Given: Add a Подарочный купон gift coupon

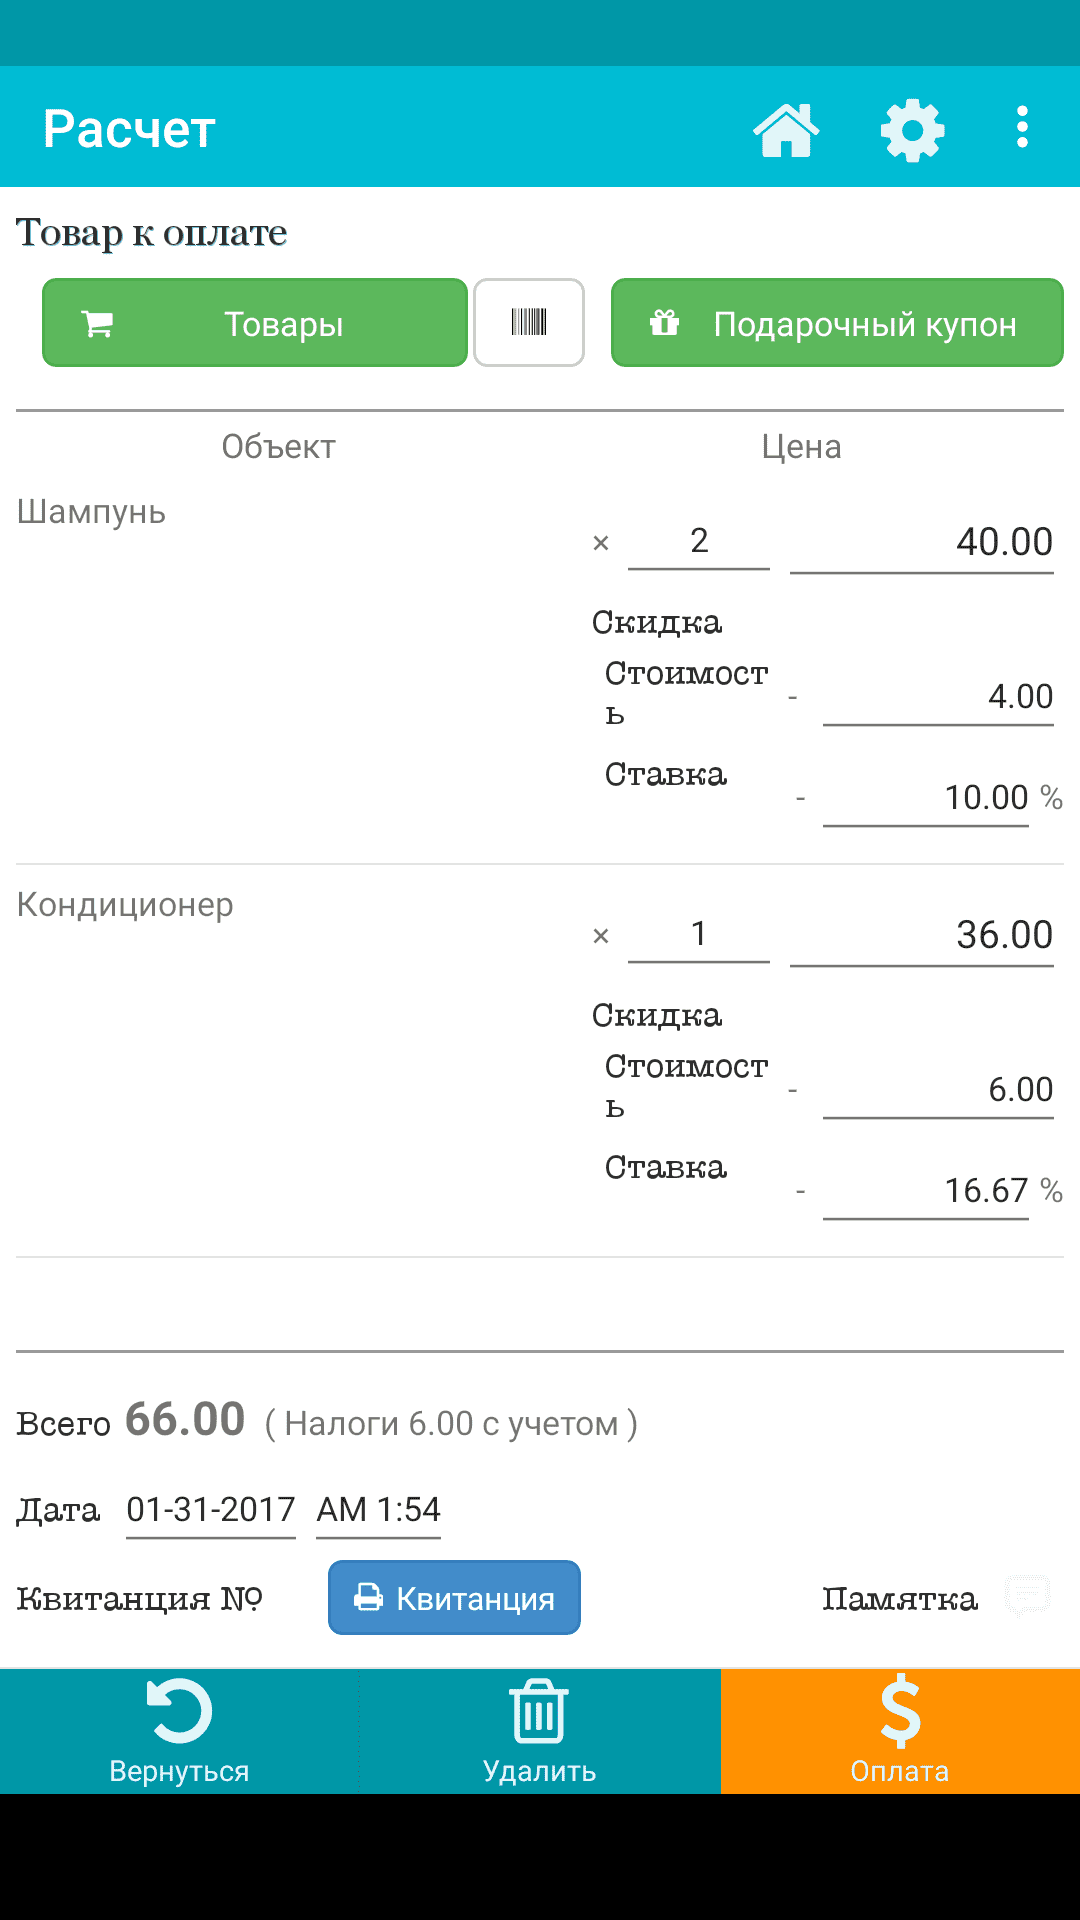Looking at the screenshot, I should [837, 323].
